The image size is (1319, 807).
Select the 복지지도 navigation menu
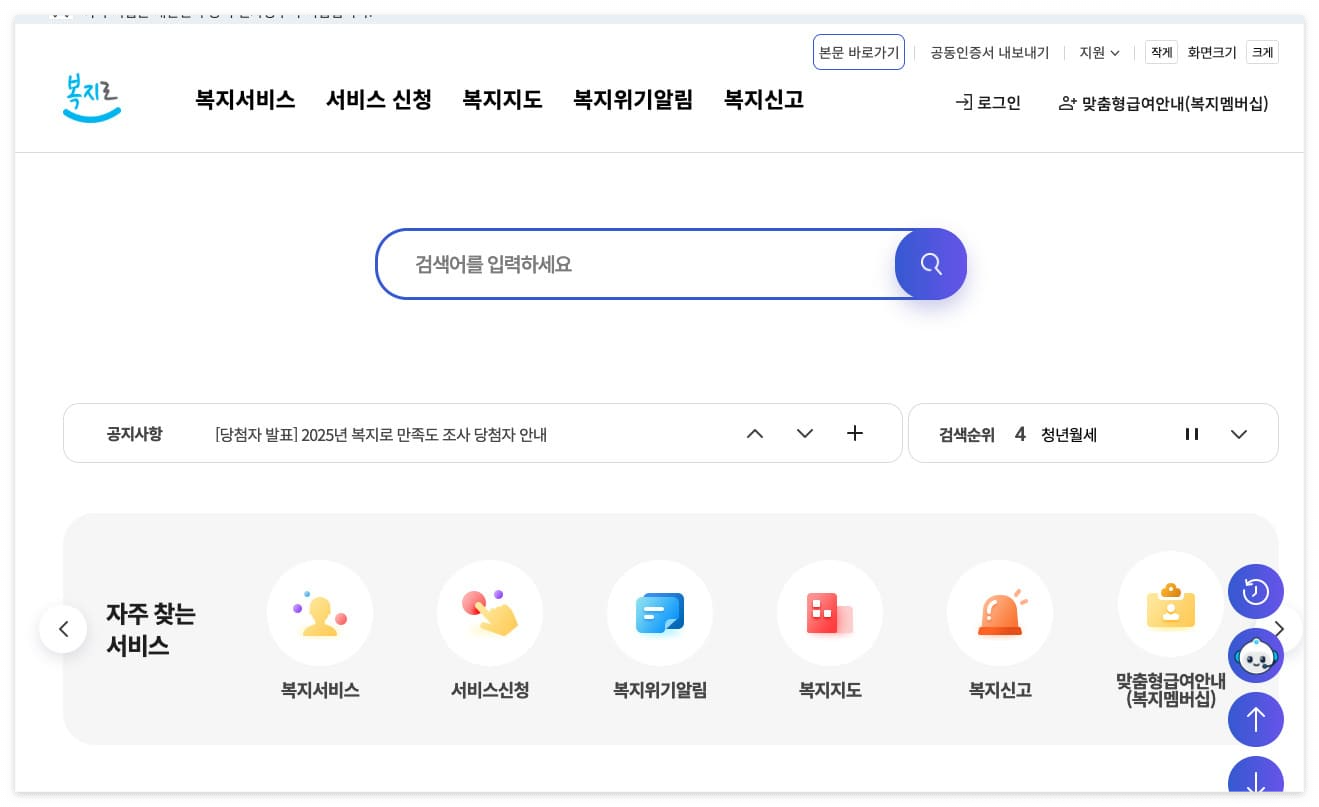point(502,99)
